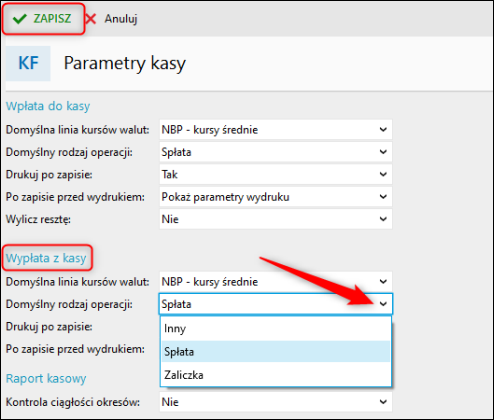Open the 'Wylicz resztę' dropdown

tap(276, 219)
